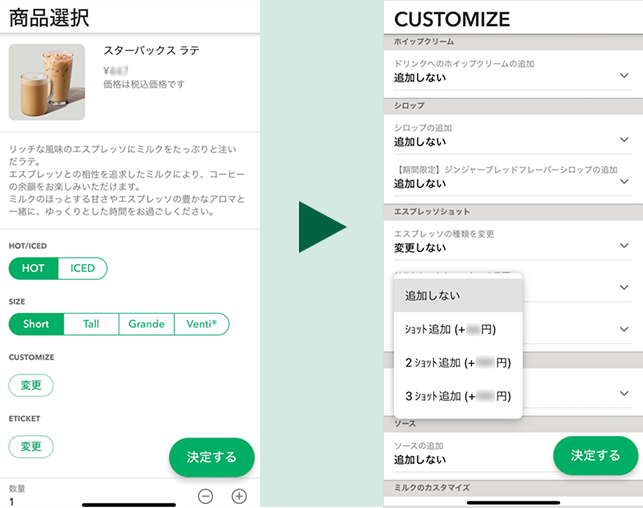The height and width of the screenshot is (508, 643).
Task: Choose the Short size
Action: 36,324
